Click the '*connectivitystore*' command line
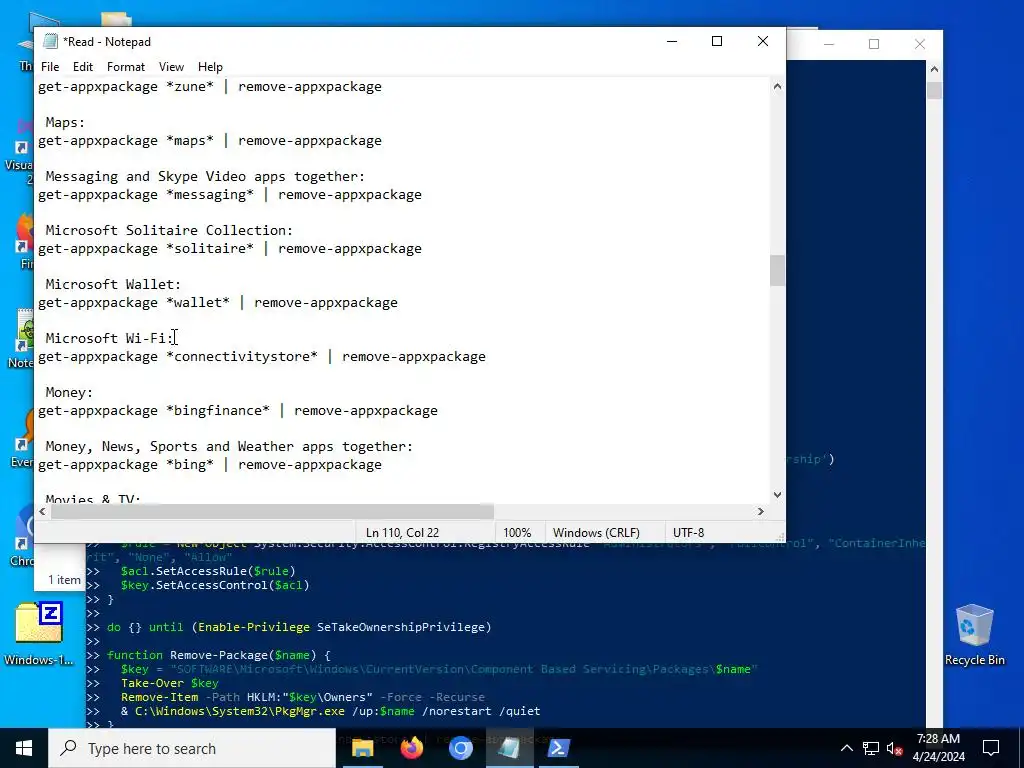 262,357
